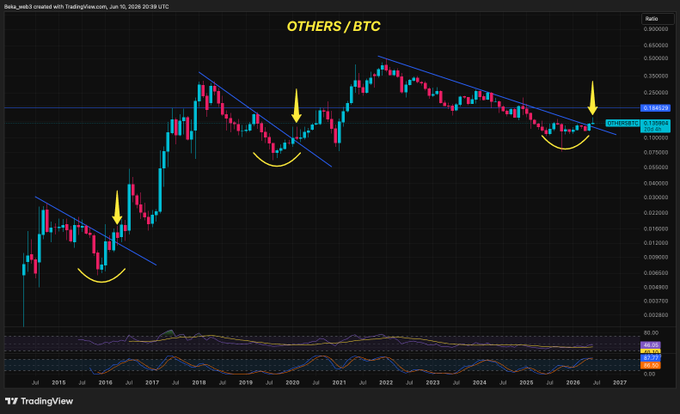
Task: Click the 0.100000 price axis label
Action: 656,138
